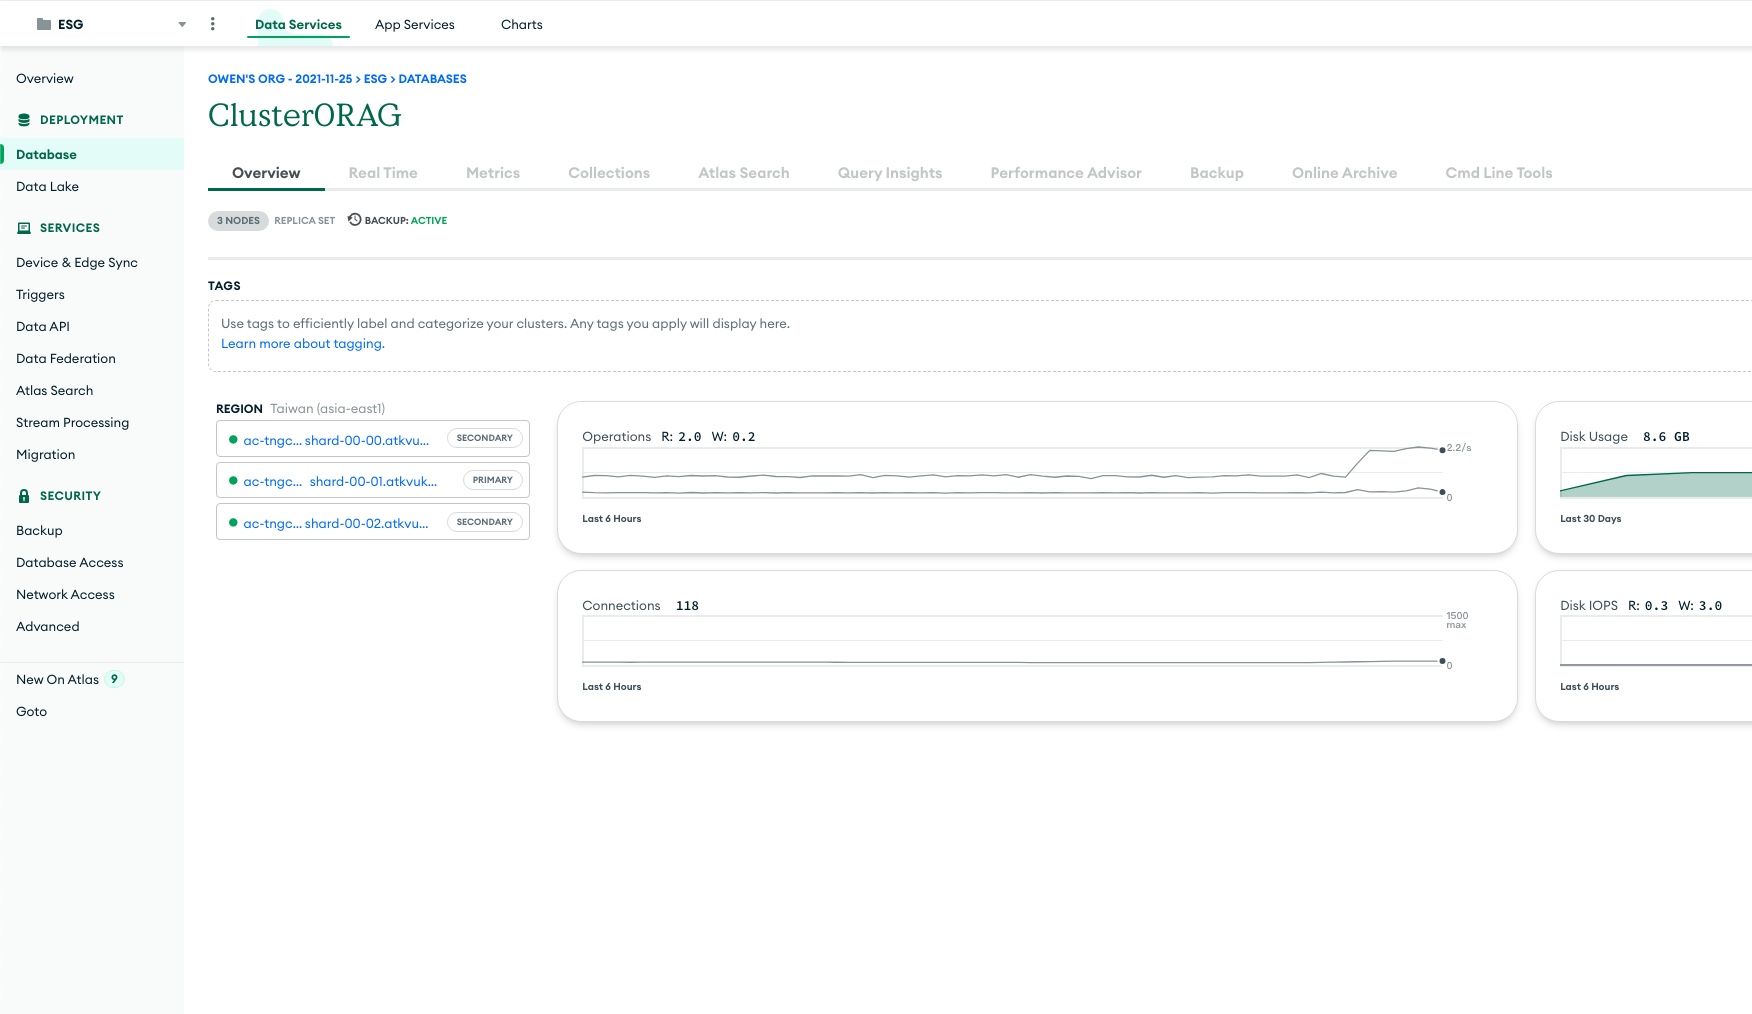Switch to the App Services tab

point(414,25)
